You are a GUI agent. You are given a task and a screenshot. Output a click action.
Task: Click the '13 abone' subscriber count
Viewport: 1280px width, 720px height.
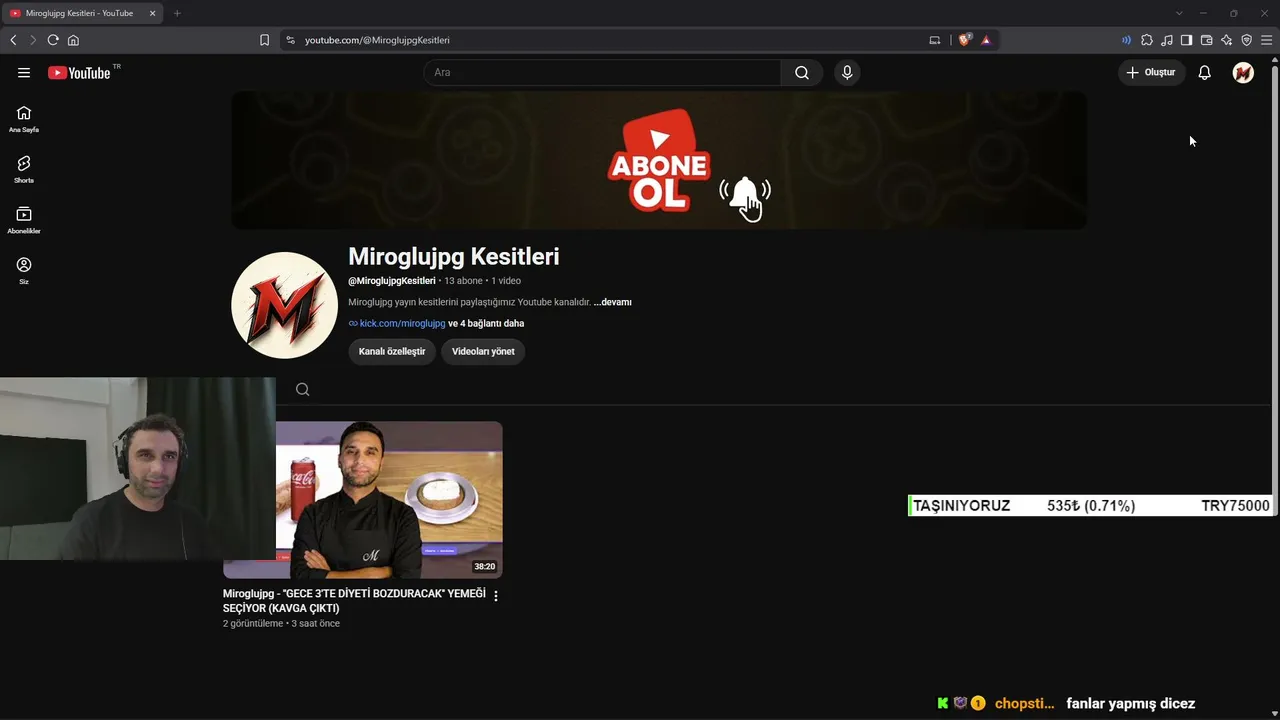(x=463, y=281)
